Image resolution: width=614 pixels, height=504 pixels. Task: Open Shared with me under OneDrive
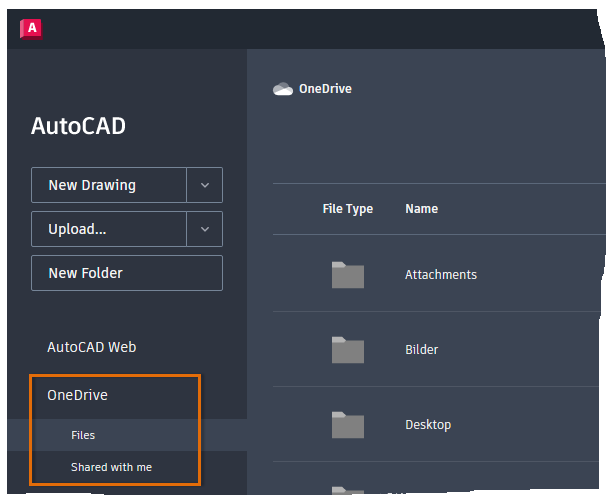[112, 467]
